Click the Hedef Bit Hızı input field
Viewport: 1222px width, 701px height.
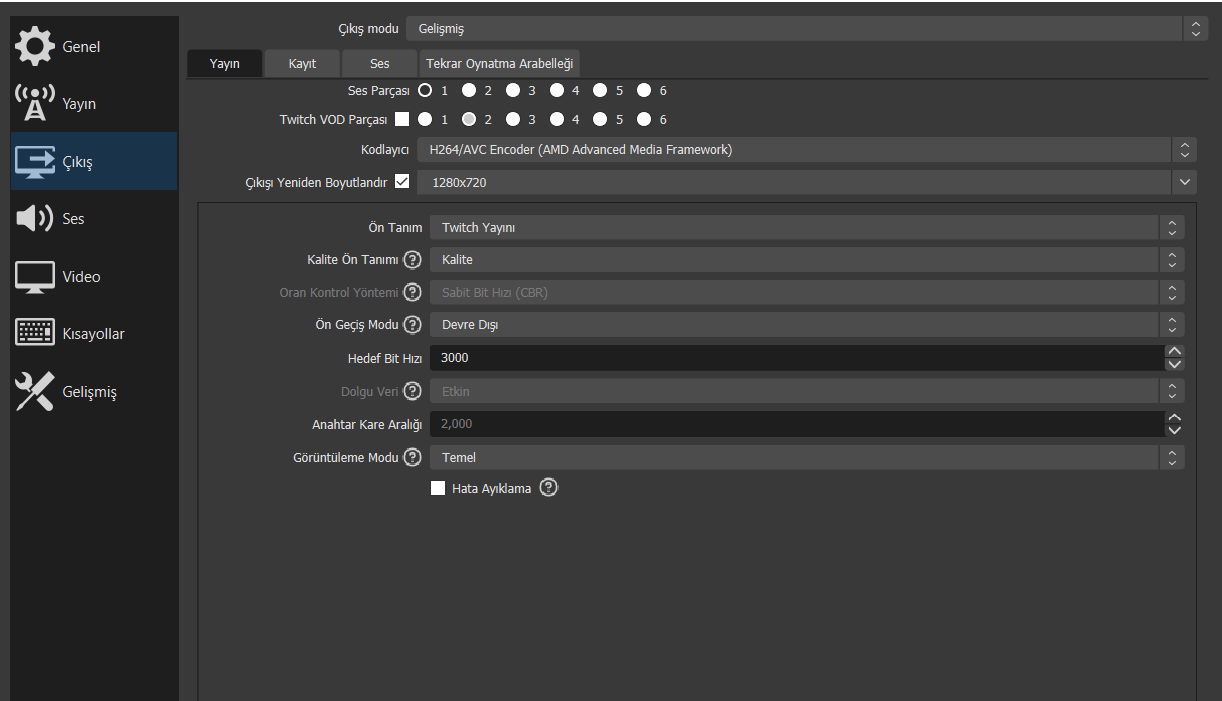(796, 358)
